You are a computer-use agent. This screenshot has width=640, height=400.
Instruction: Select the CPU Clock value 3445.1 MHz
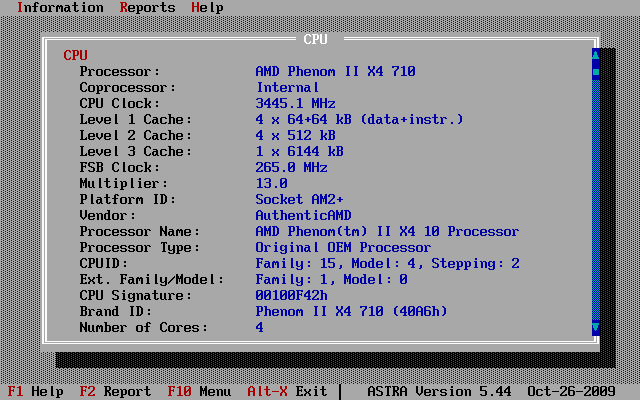point(296,103)
